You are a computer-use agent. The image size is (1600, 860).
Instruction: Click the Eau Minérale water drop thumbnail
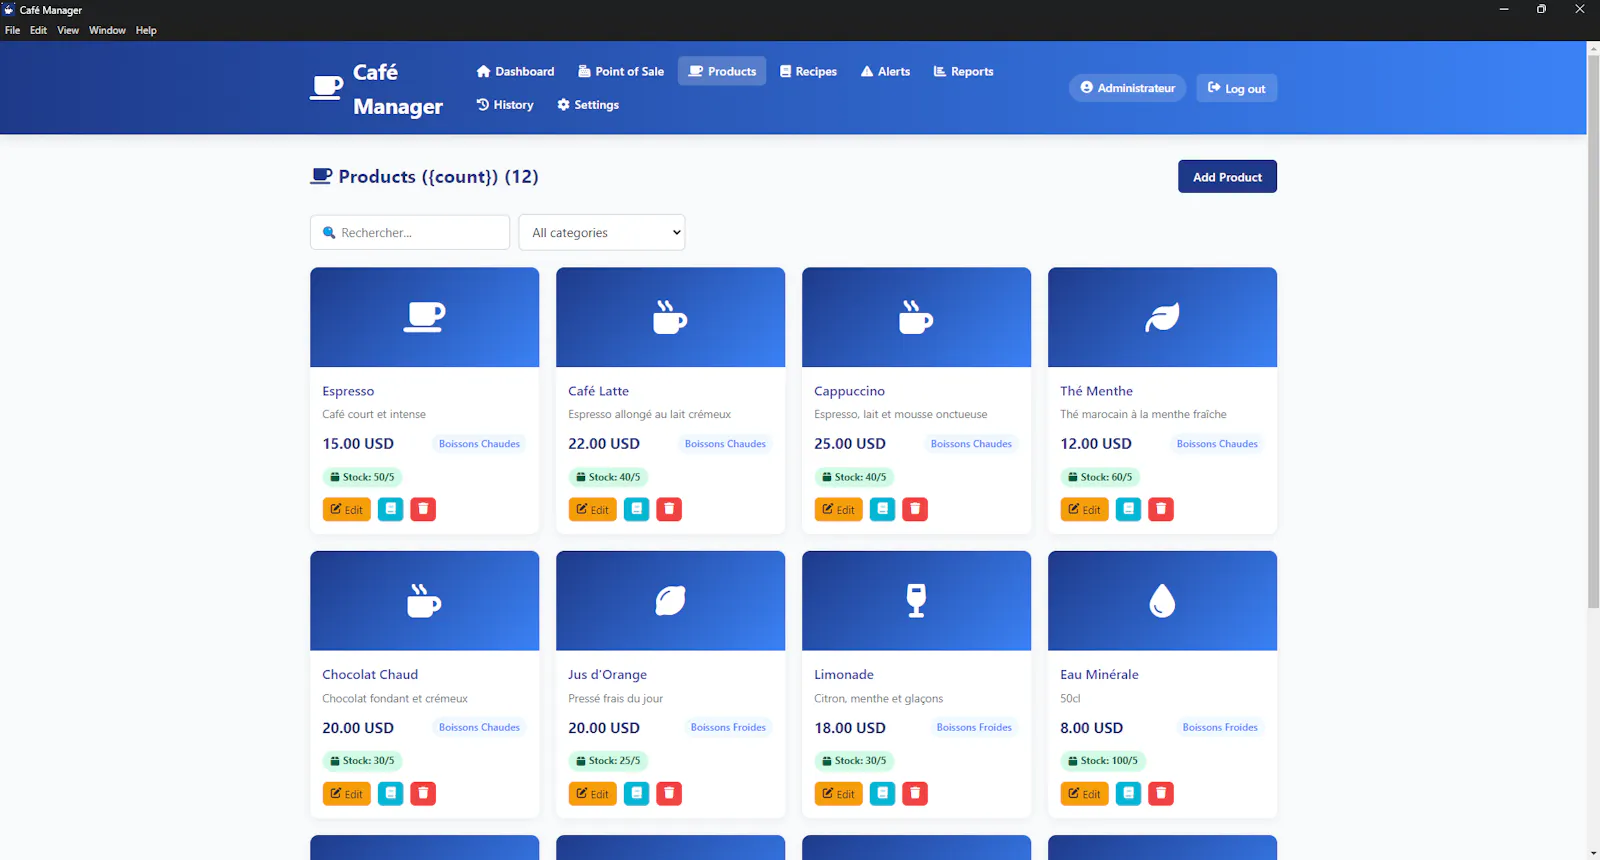click(x=1162, y=601)
